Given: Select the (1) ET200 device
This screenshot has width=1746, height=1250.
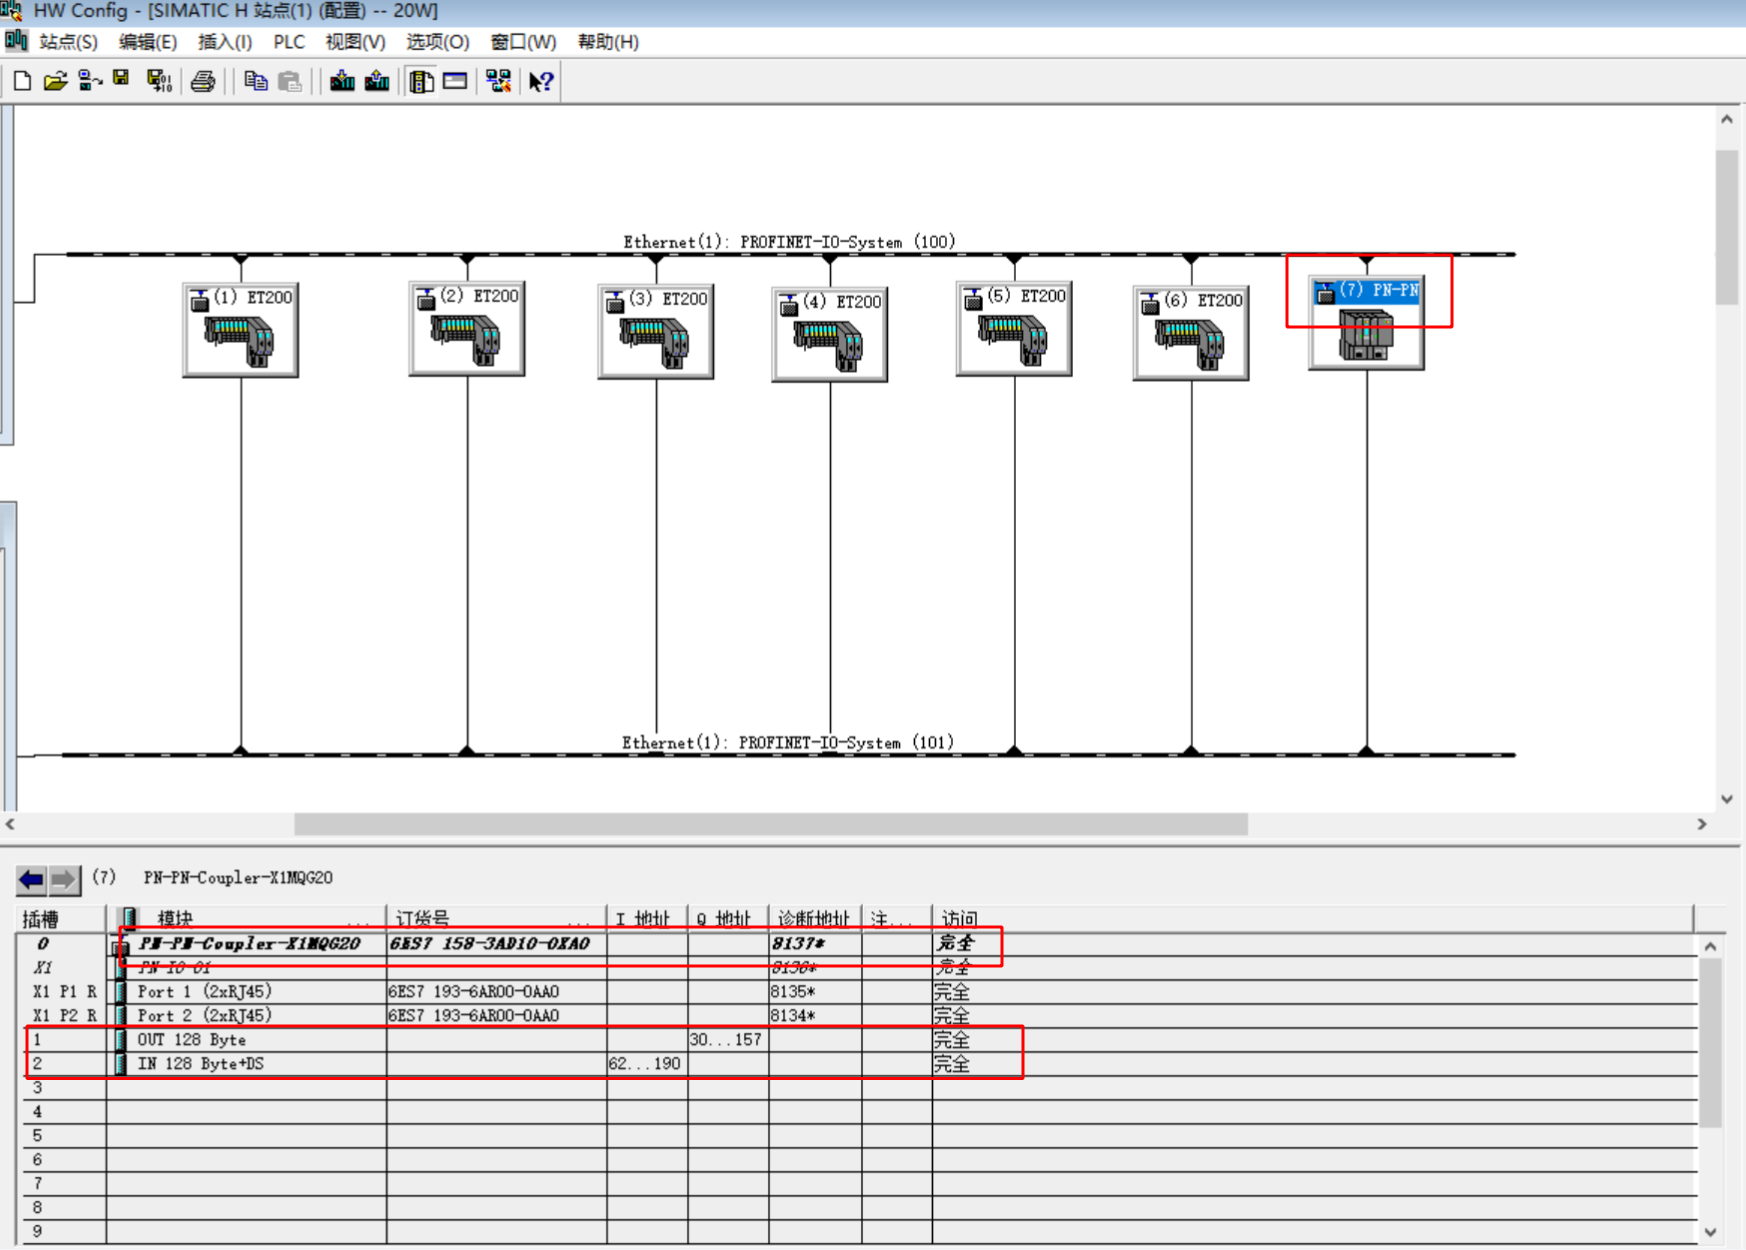Looking at the screenshot, I should [x=240, y=329].
